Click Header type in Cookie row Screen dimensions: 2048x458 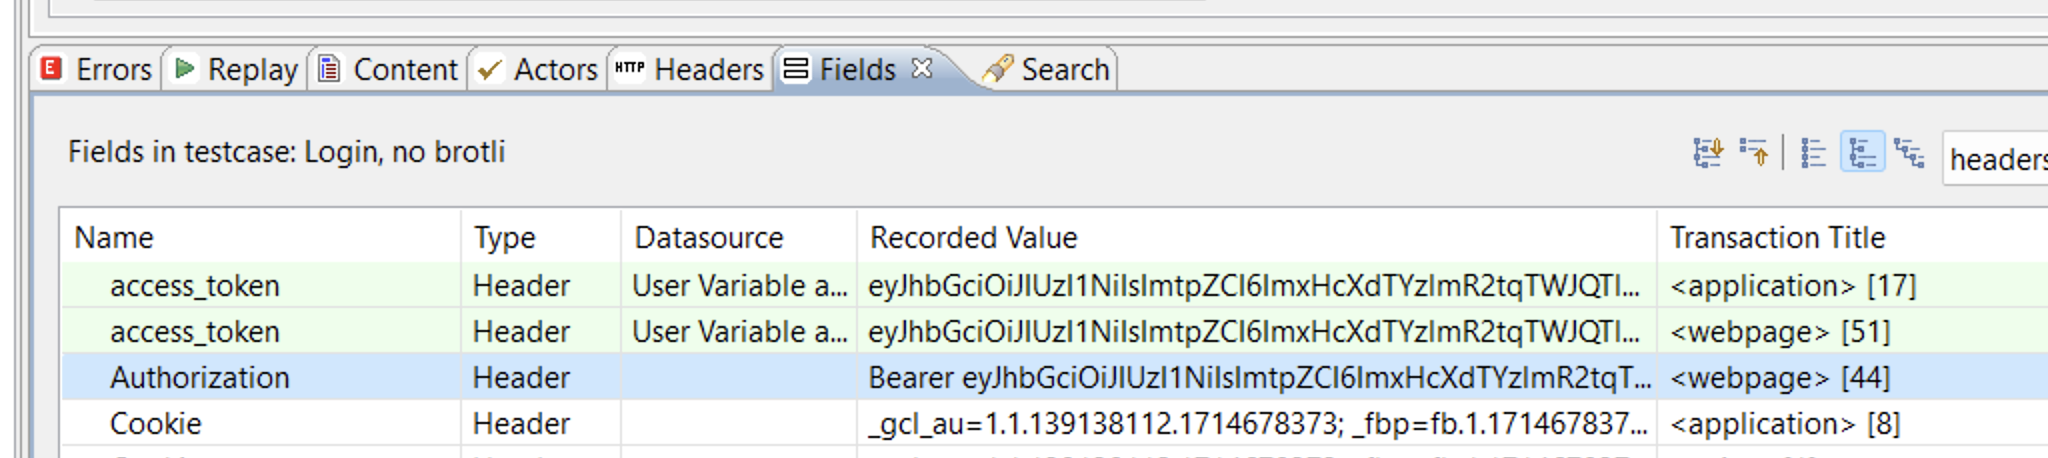coord(521,423)
